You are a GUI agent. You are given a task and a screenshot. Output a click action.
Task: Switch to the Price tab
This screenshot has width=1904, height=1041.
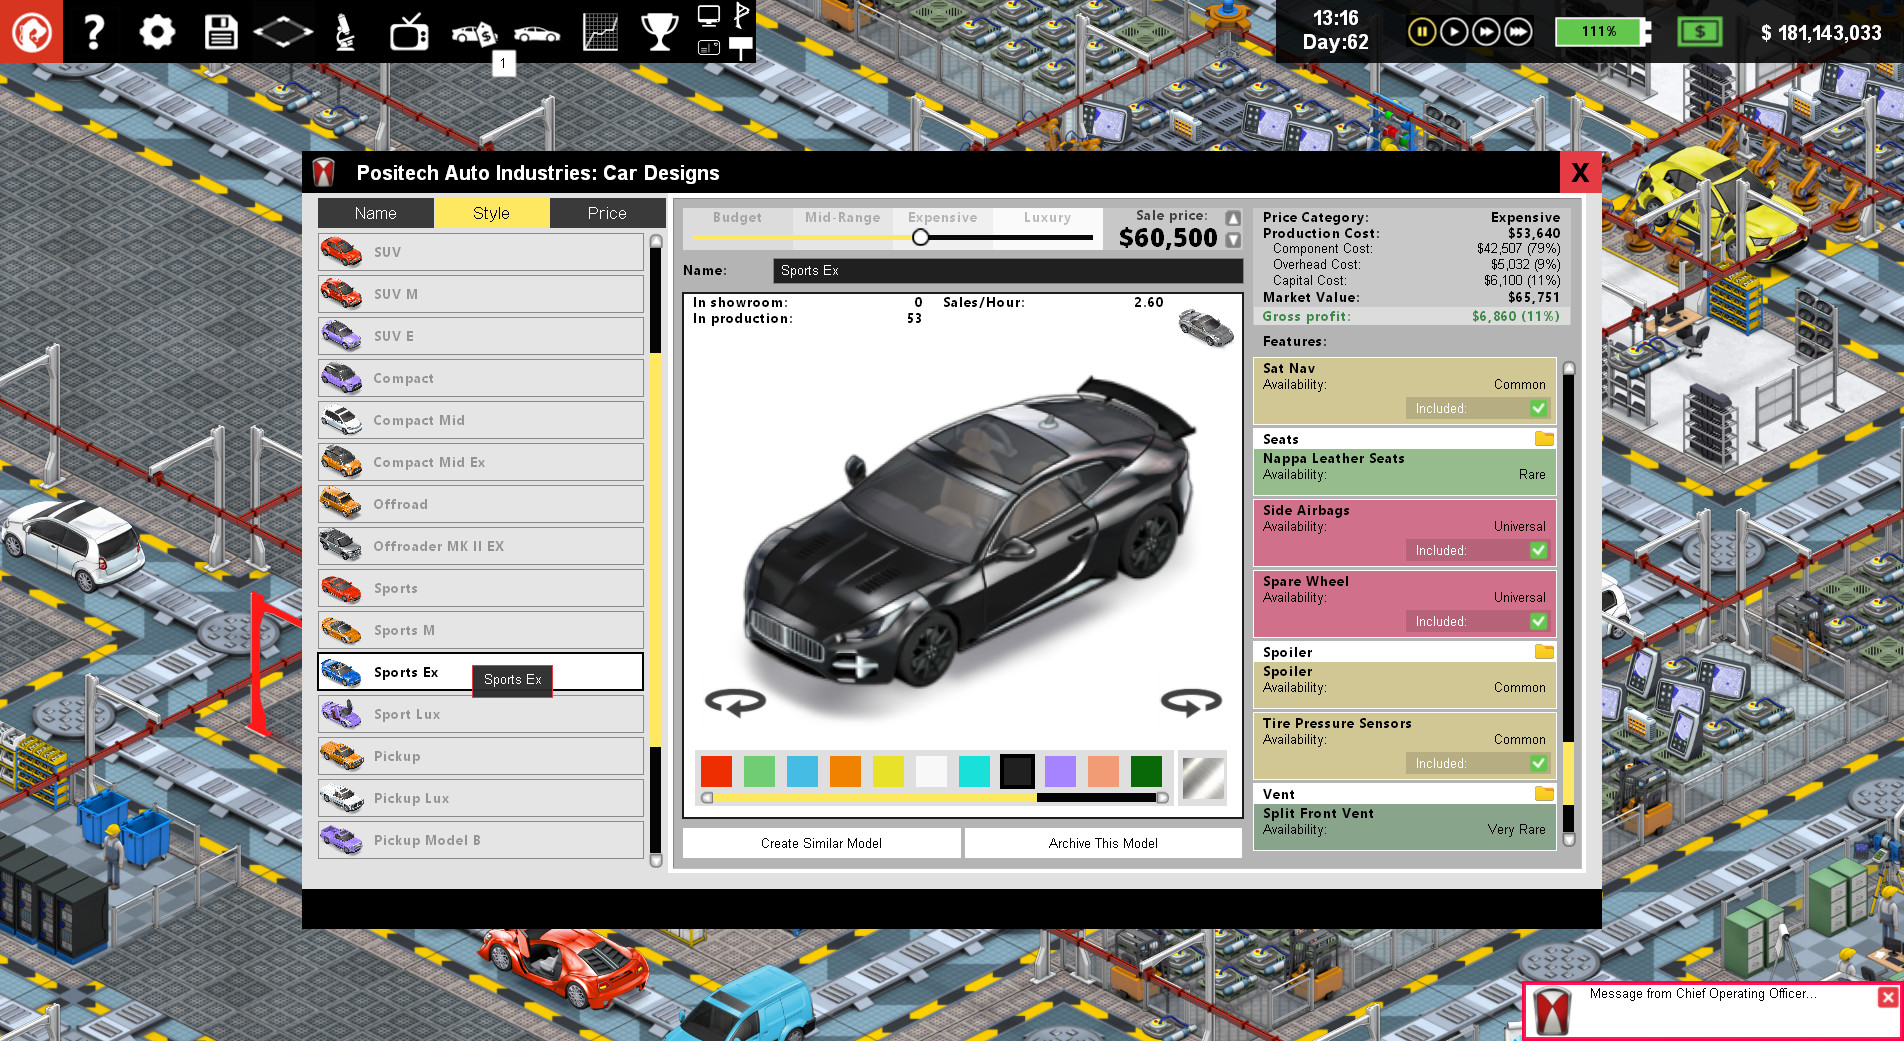point(607,212)
